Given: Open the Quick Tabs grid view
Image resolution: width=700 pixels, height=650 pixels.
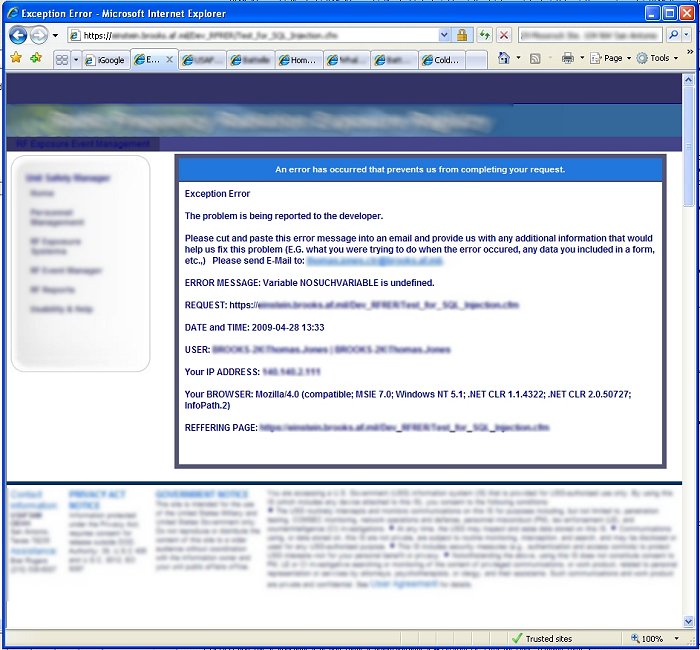Looking at the screenshot, I should (x=62, y=60).
